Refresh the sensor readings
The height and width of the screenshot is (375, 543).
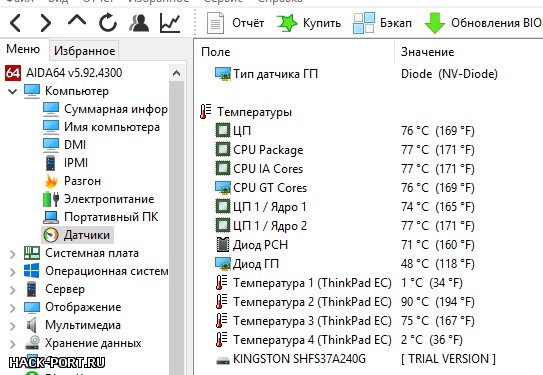(x=108, y=23)
